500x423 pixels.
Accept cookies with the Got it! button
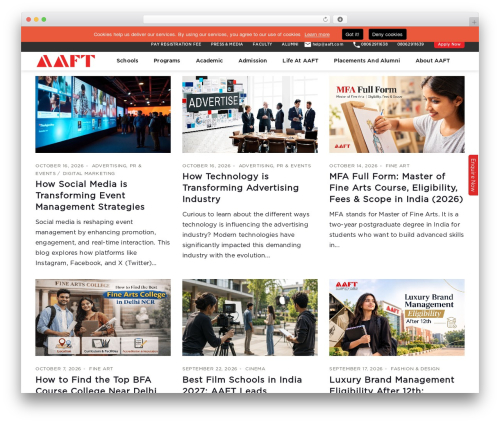click(x=352, y=34)
